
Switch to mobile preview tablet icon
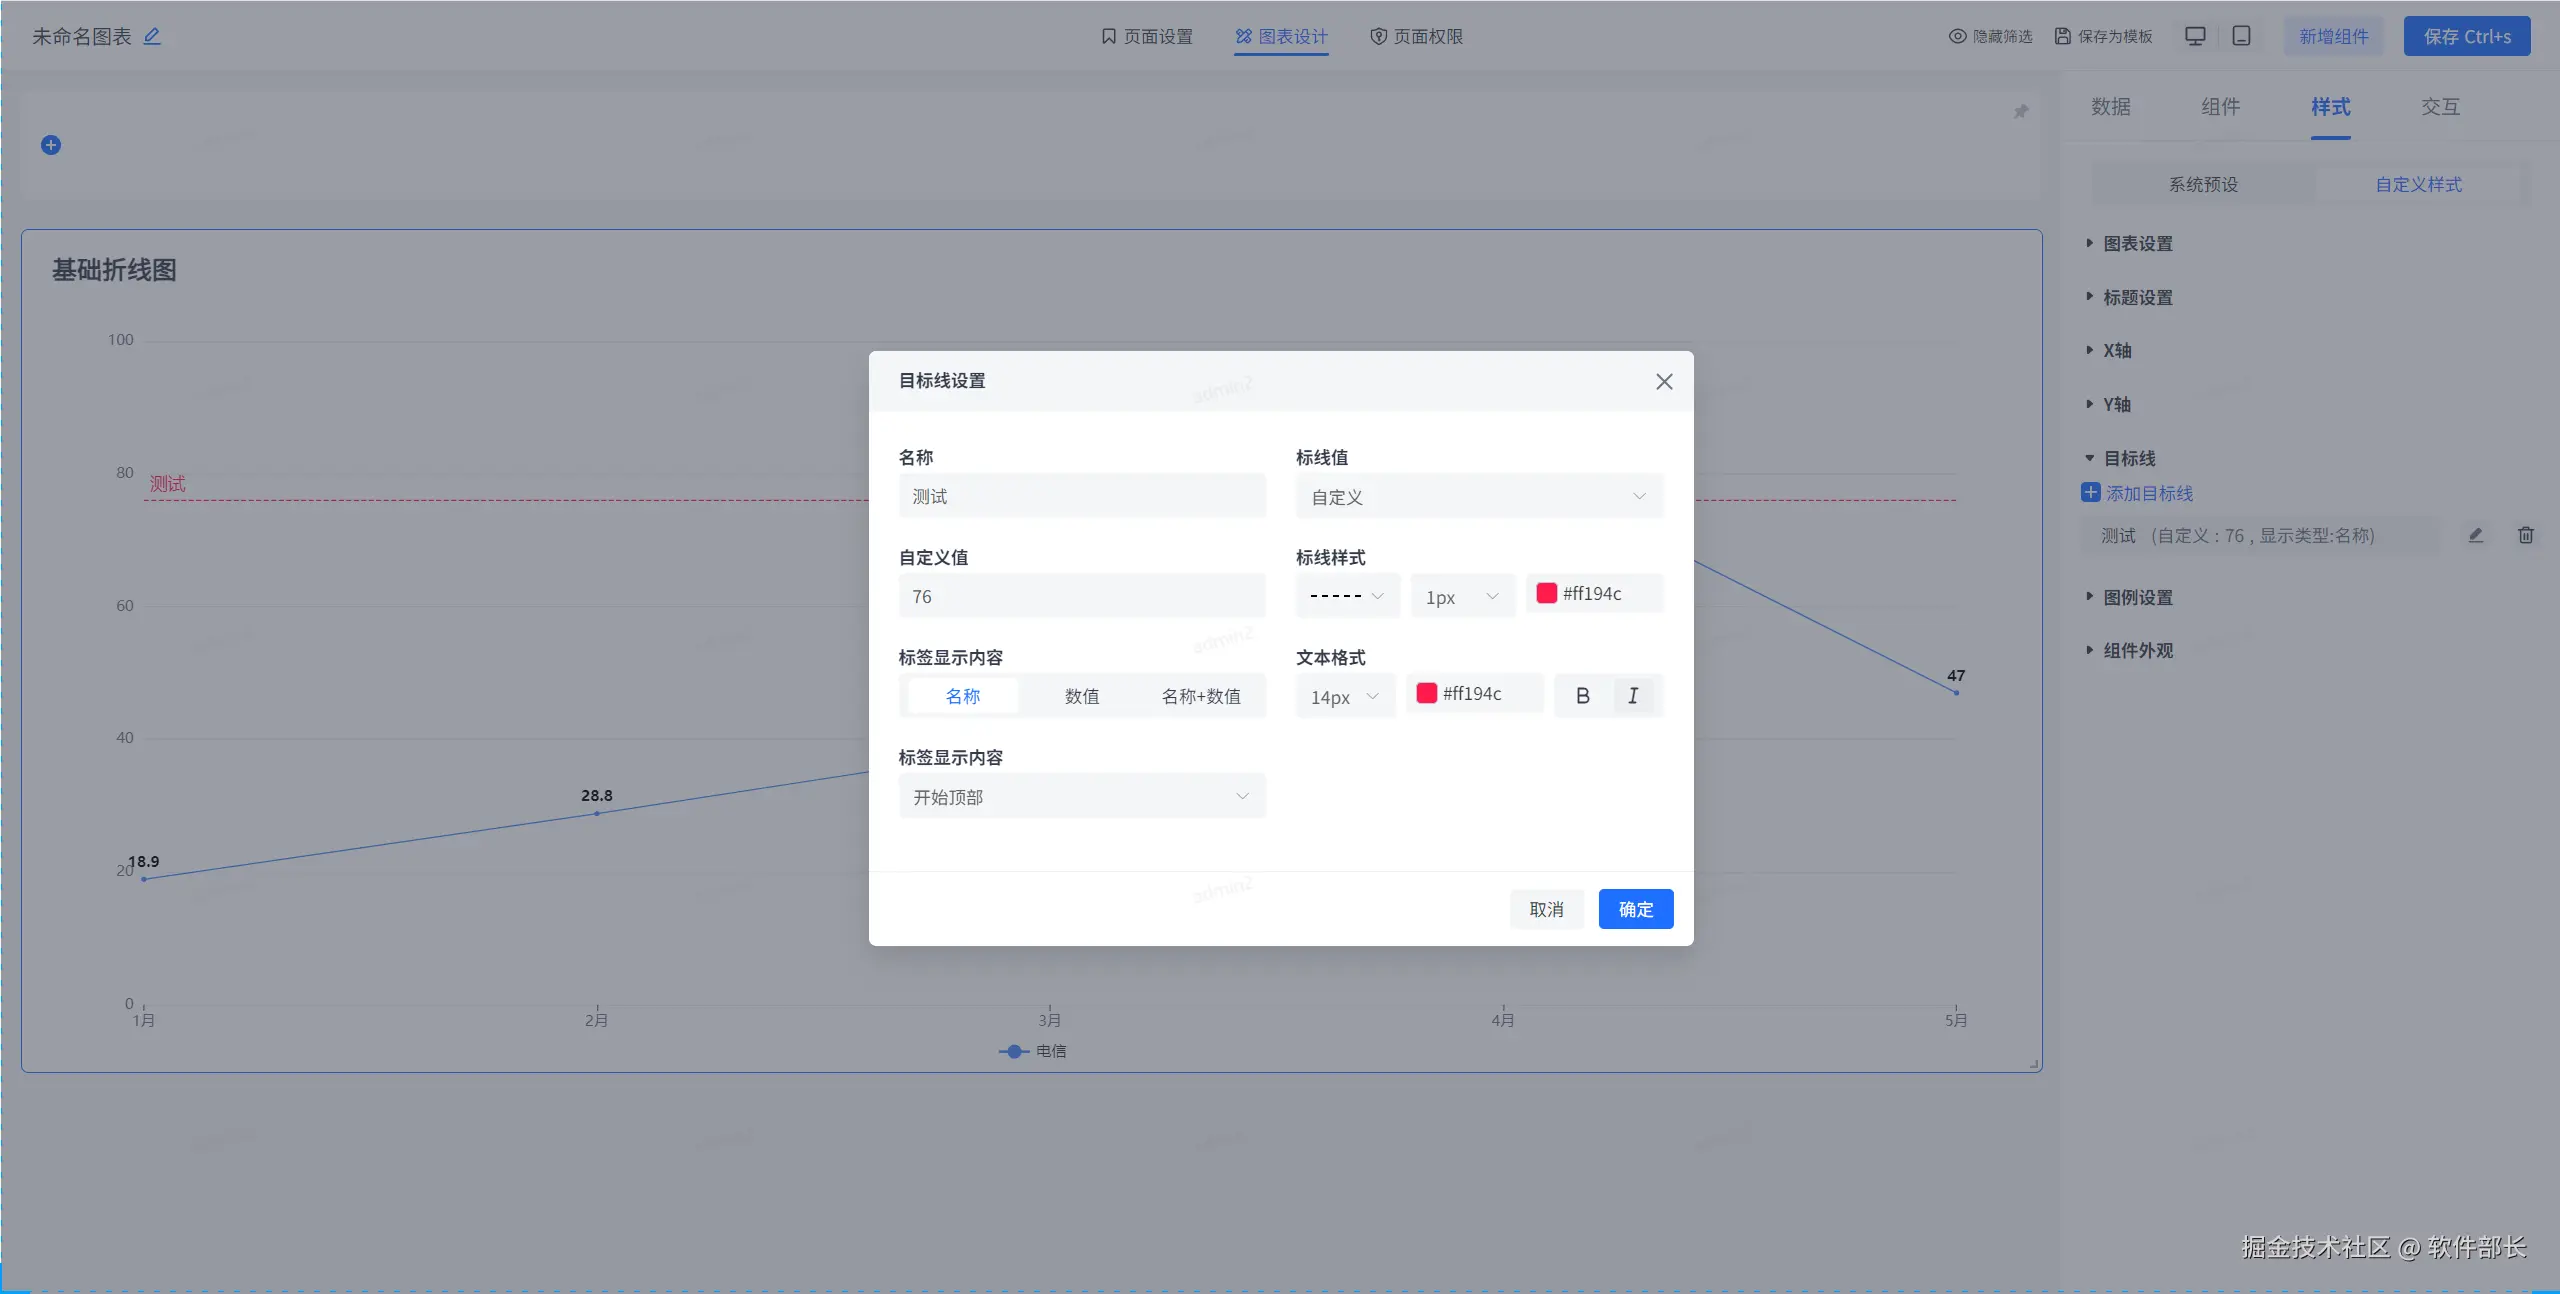(x=2242, y=36)
